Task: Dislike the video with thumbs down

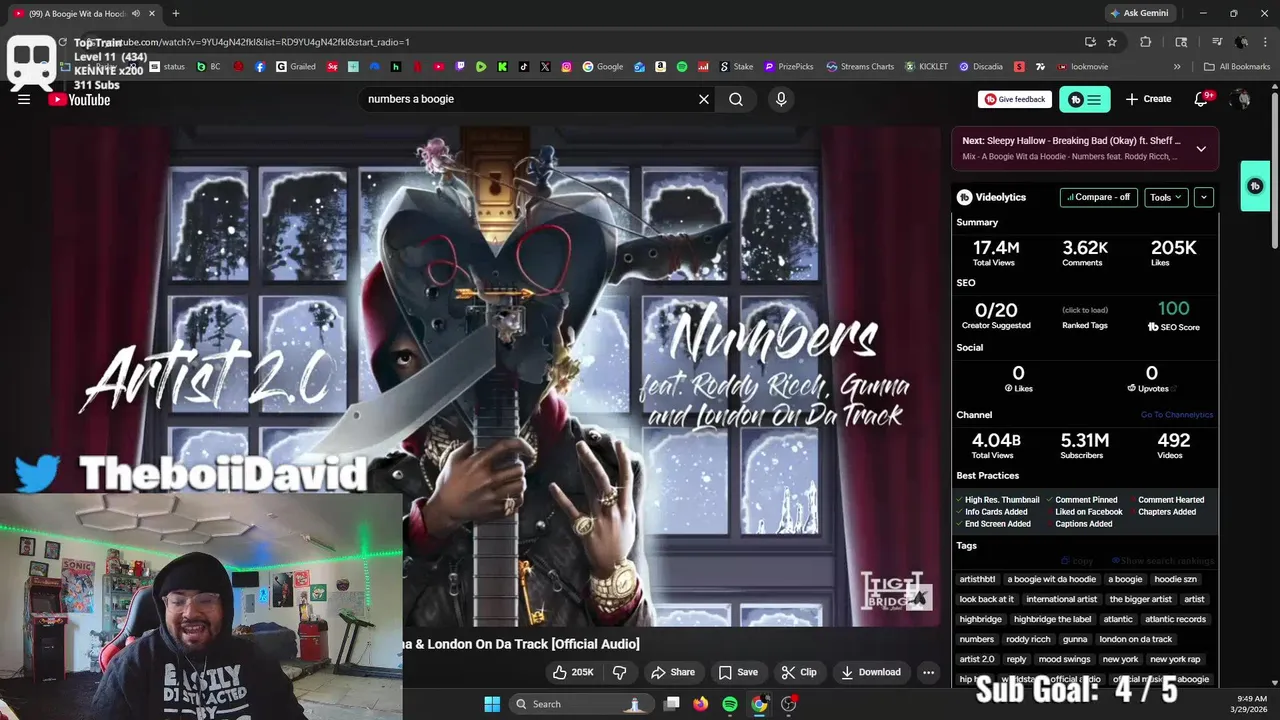Action: [619, 672]
